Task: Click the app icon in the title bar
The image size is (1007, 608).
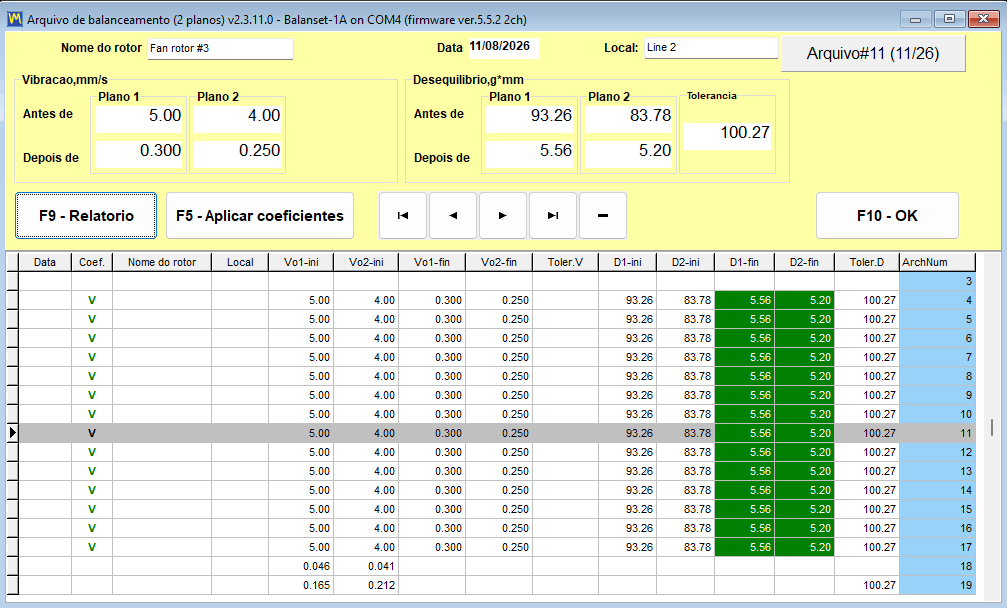Action: pyautogui.click(x=14, y=19)
